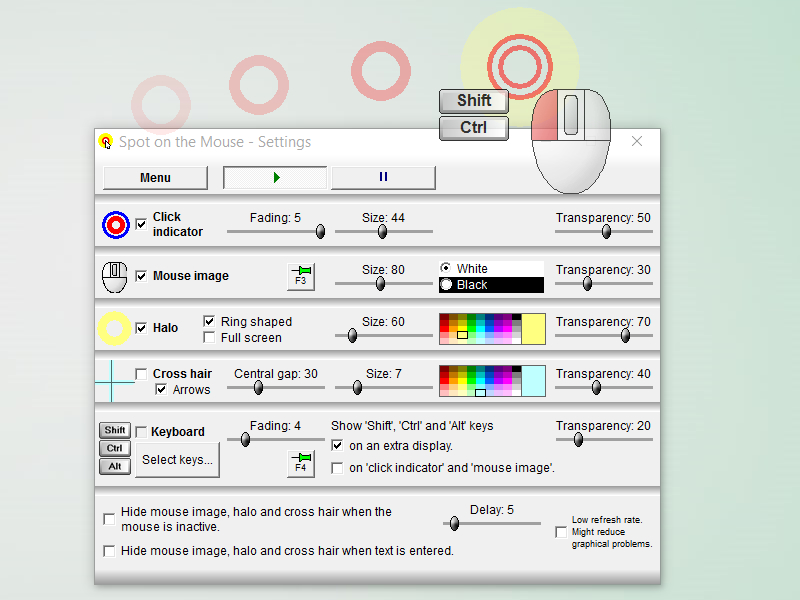The height and width of the screenshot is (600, 800).
Task: Toggle the Halo checkbox
Action: click(141, 328)
